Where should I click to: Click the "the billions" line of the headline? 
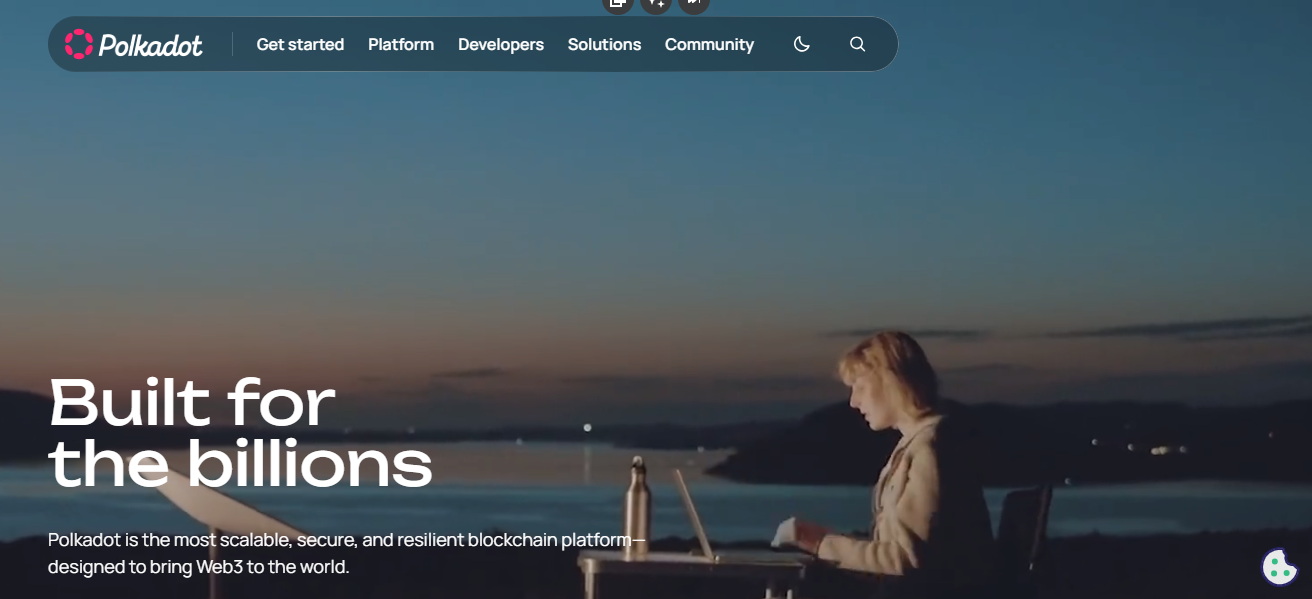click(x=240, y=464)
